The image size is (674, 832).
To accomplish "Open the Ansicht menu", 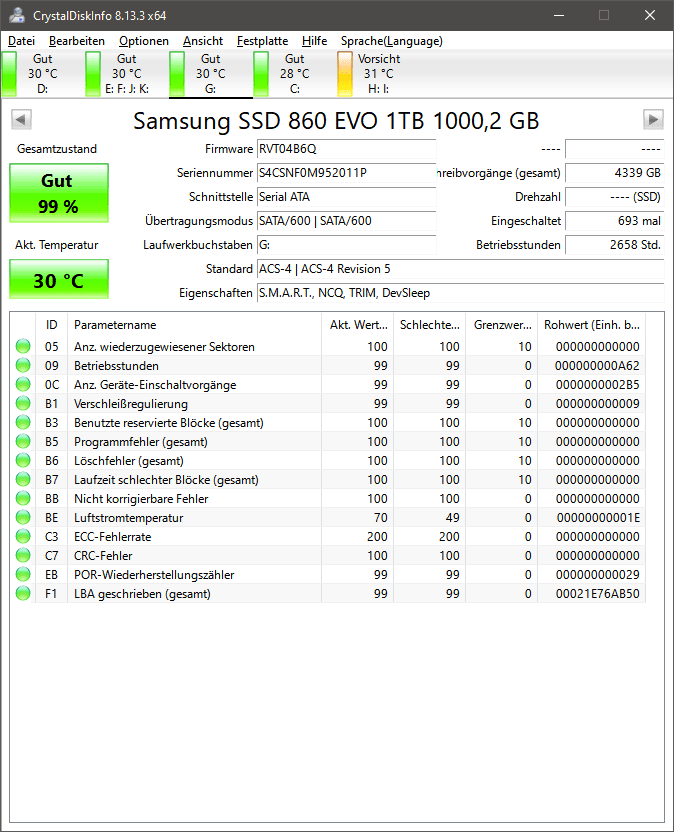I will point(203,41).
